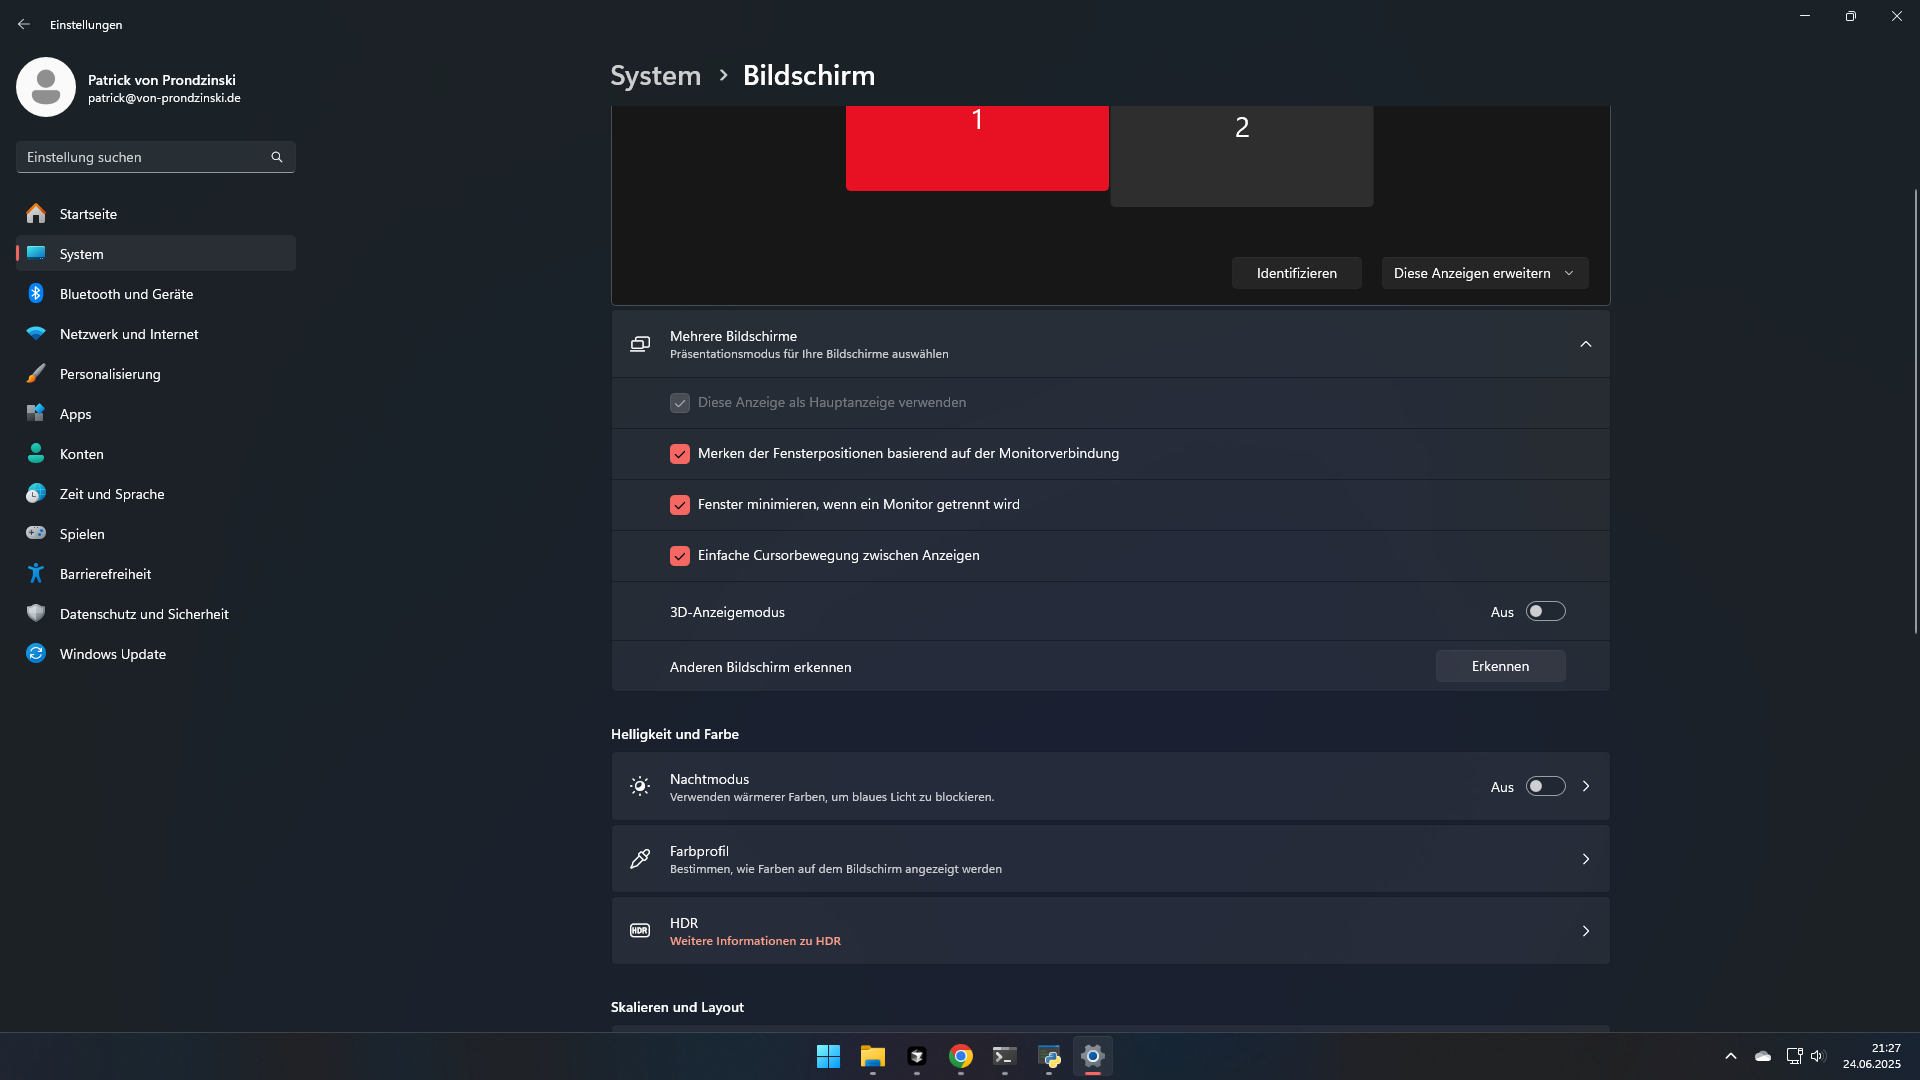Click Weitere Informationen zu HDR link
This screenshot has width=1920, height=1080.
[755, 941]
